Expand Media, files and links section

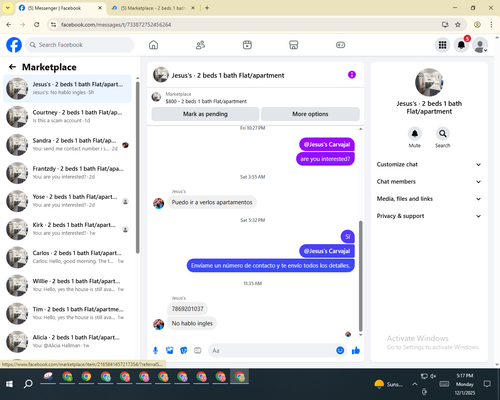[x=429, y=199]
